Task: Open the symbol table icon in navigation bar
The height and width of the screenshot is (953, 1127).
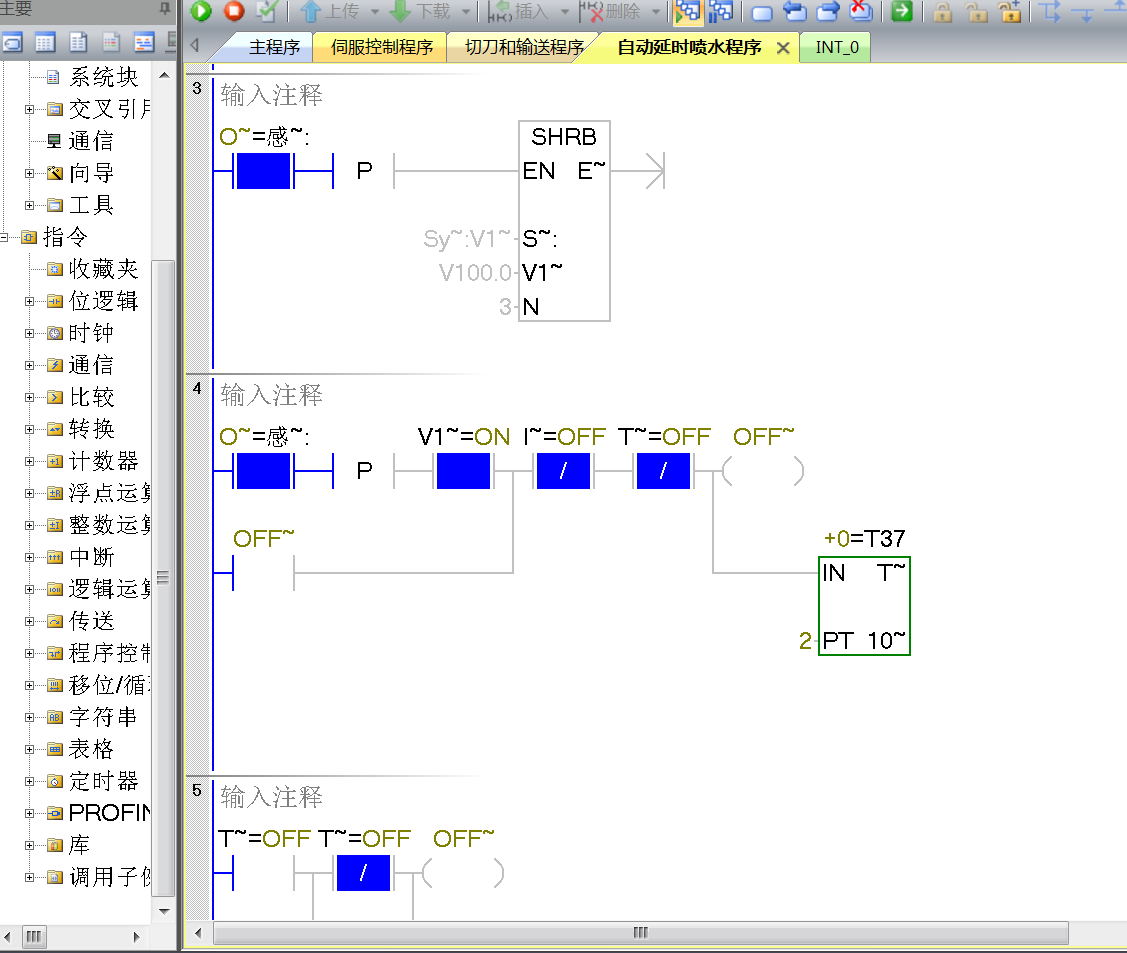Action: coord(45,43)
